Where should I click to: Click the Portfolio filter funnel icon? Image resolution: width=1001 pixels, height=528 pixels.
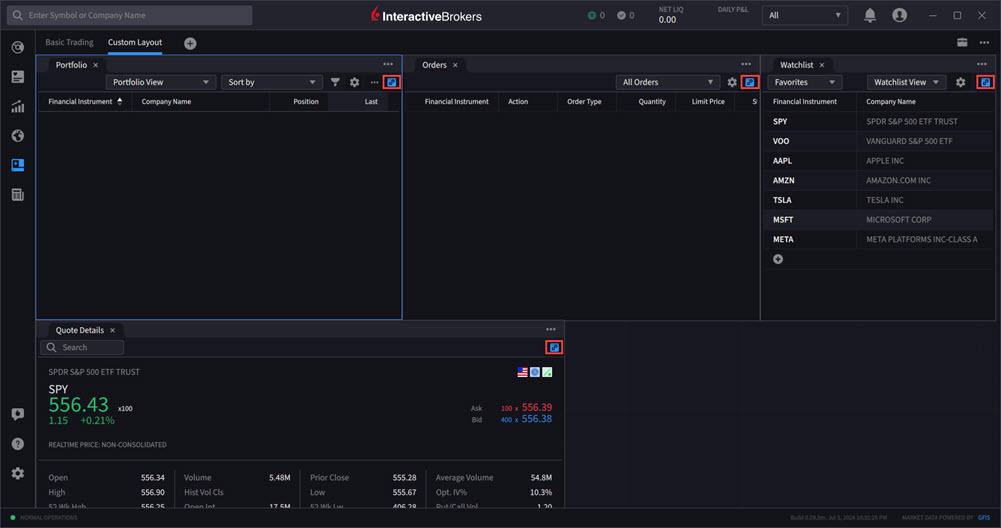[335, 82]
